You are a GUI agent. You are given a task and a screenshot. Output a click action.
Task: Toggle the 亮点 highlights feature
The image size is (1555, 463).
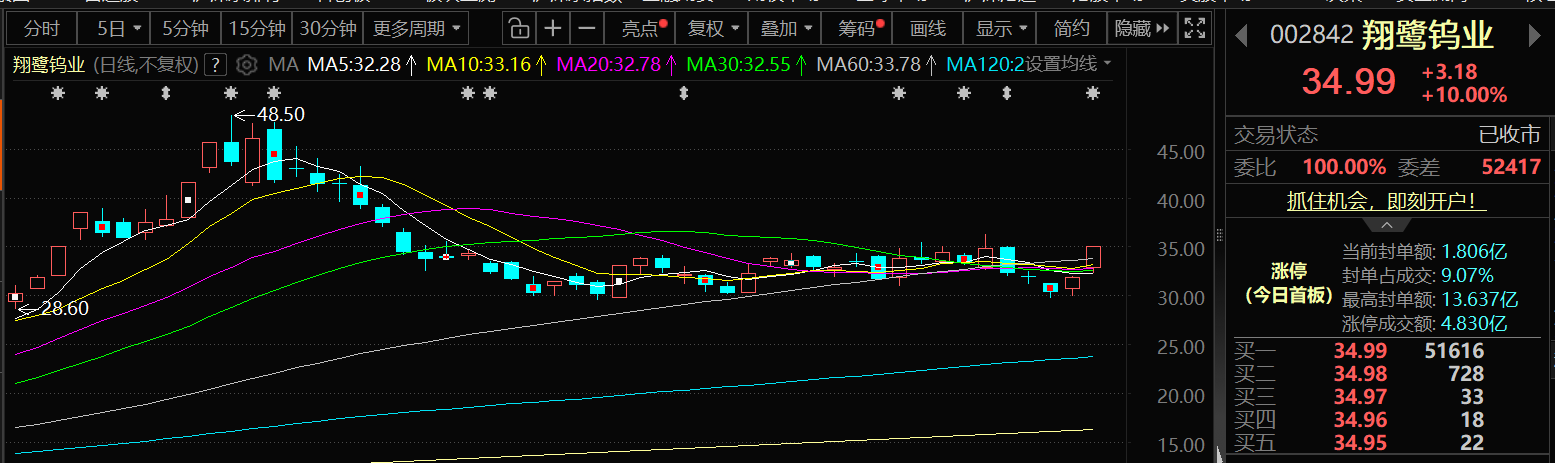tap(642, 28)
